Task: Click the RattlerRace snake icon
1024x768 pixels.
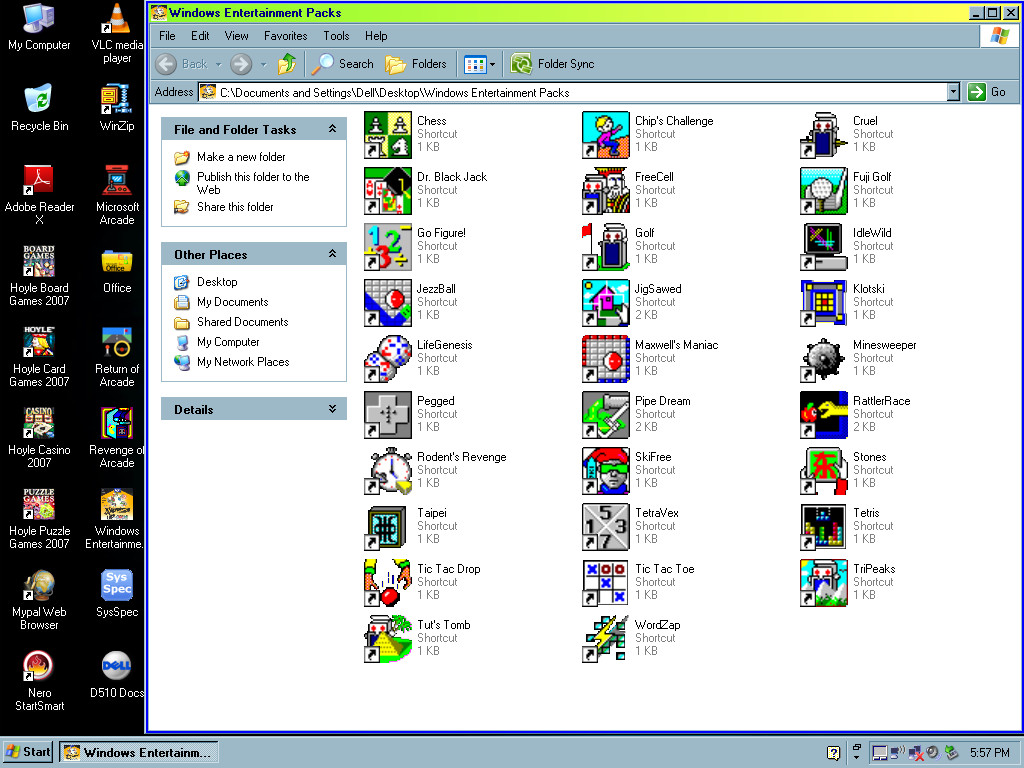Action: pyautogui.click(x=824, y=415)
